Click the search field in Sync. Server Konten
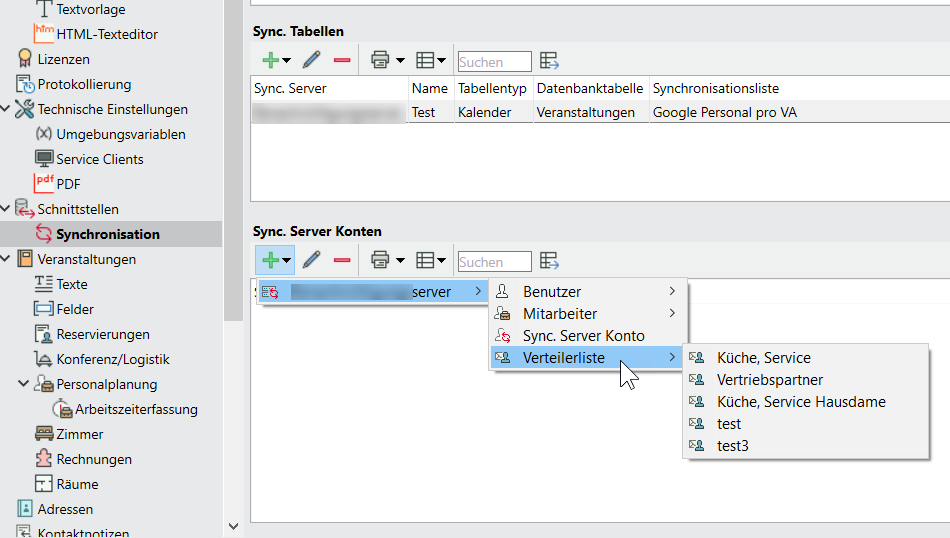Image resolution: width=950 pixels, height=538 pixels. [x=494, y=262]
